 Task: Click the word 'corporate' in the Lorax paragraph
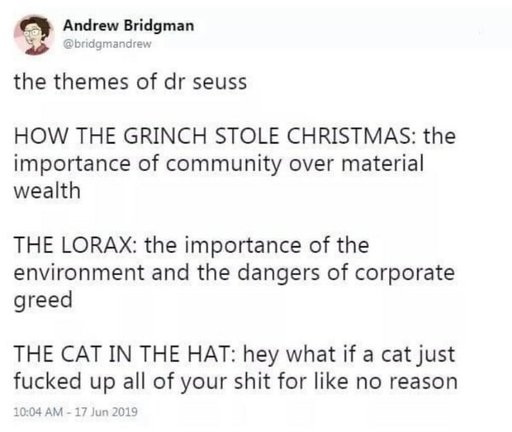404,274
